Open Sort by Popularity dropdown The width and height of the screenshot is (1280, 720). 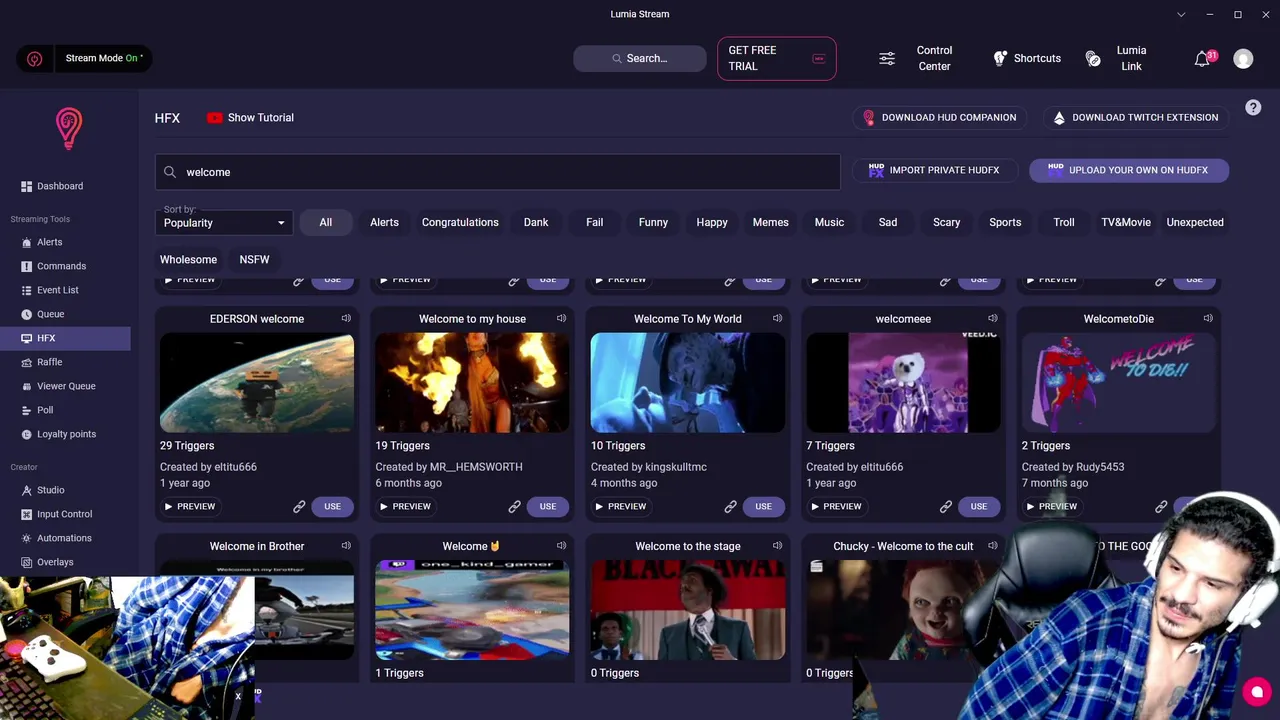(x=224, y=222)
